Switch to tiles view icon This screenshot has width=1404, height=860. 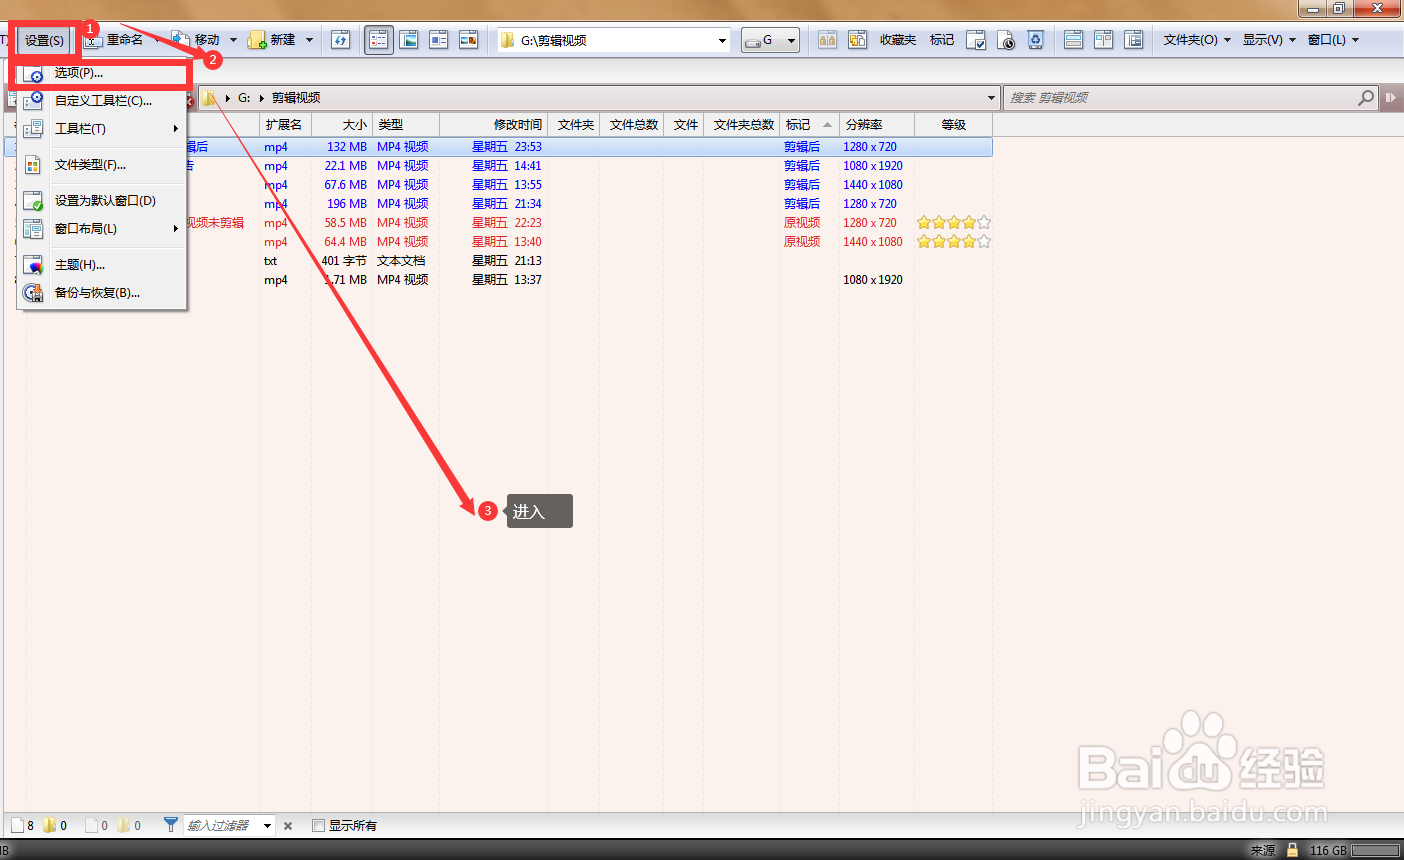pyautogui.click(x=439, y=40)
